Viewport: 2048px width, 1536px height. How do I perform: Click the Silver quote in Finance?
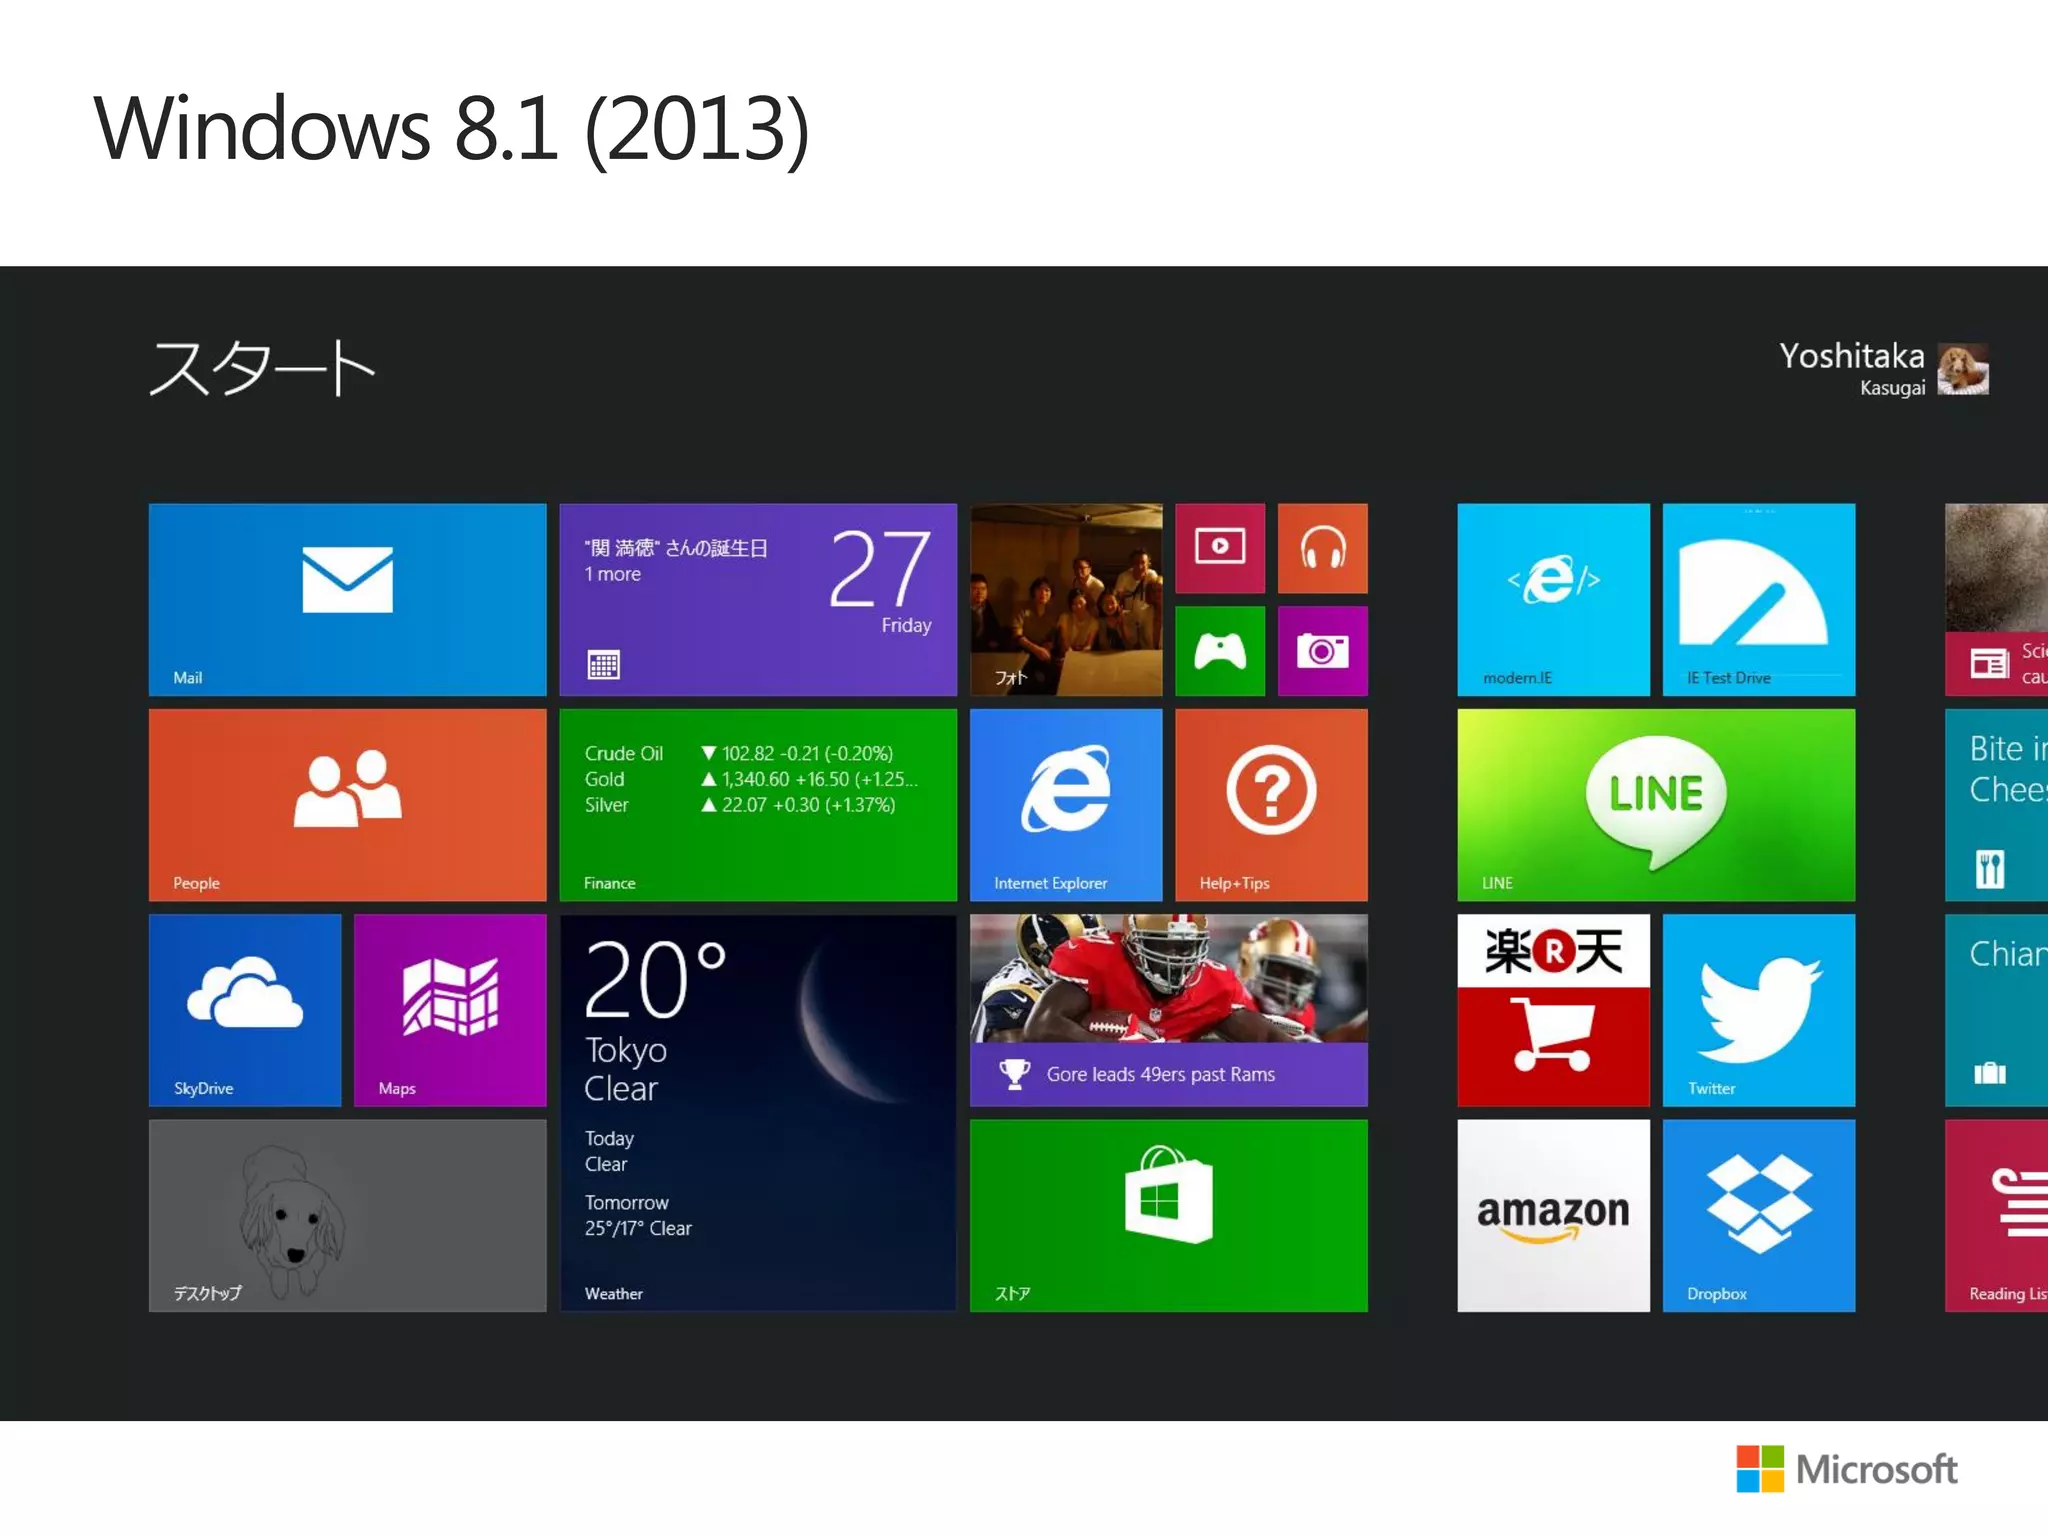pos(740,805)
